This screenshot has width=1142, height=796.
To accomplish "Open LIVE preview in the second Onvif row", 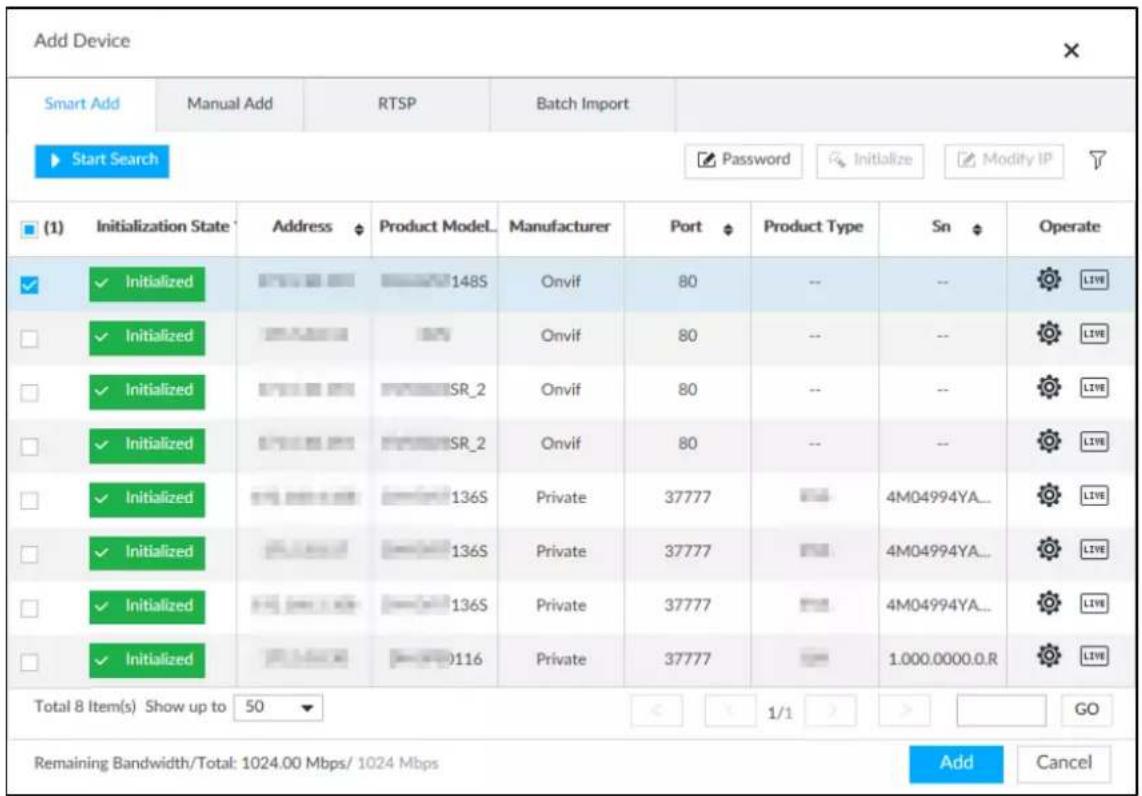I will click(1094, 334).
